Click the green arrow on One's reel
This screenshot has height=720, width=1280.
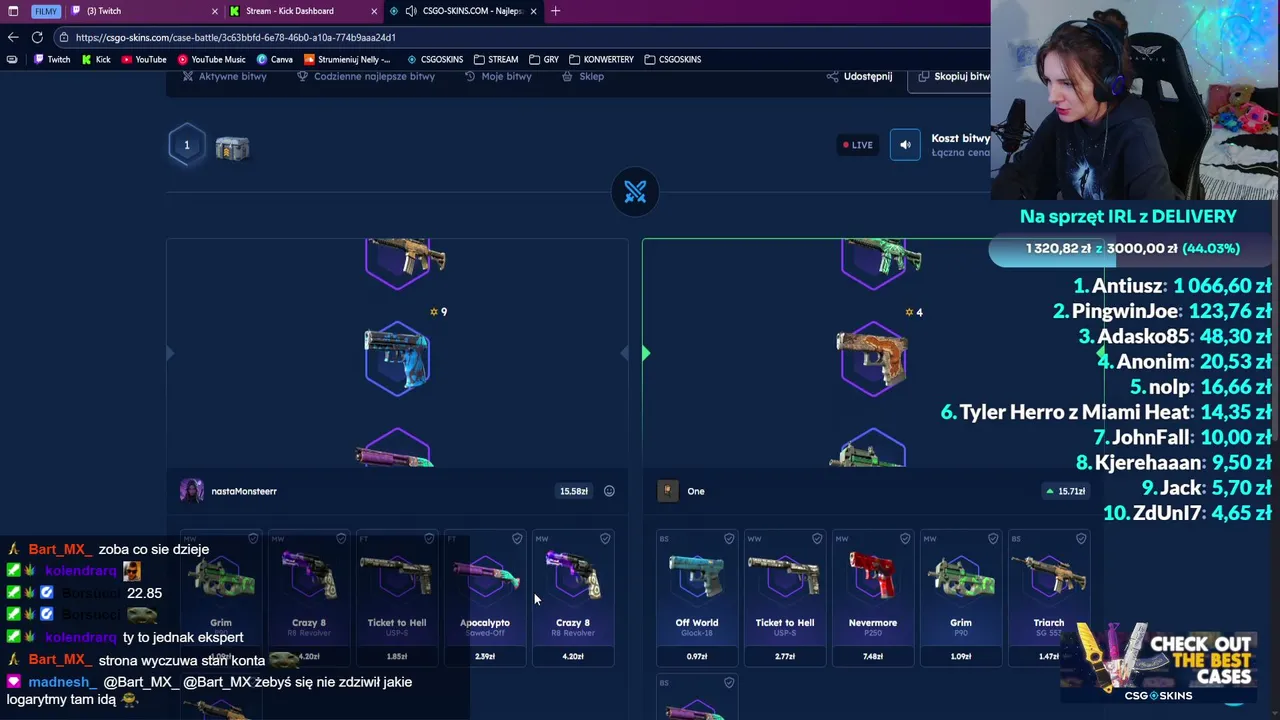coord(646,353)
